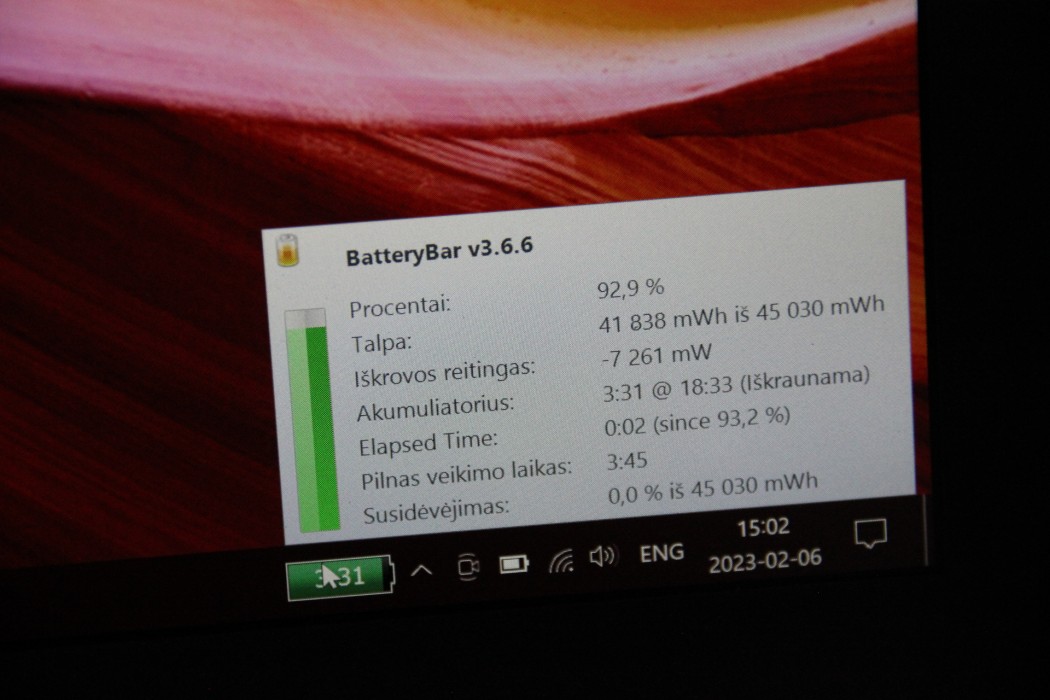Click the Pilnas veikimo laikas label

[467, 474]
